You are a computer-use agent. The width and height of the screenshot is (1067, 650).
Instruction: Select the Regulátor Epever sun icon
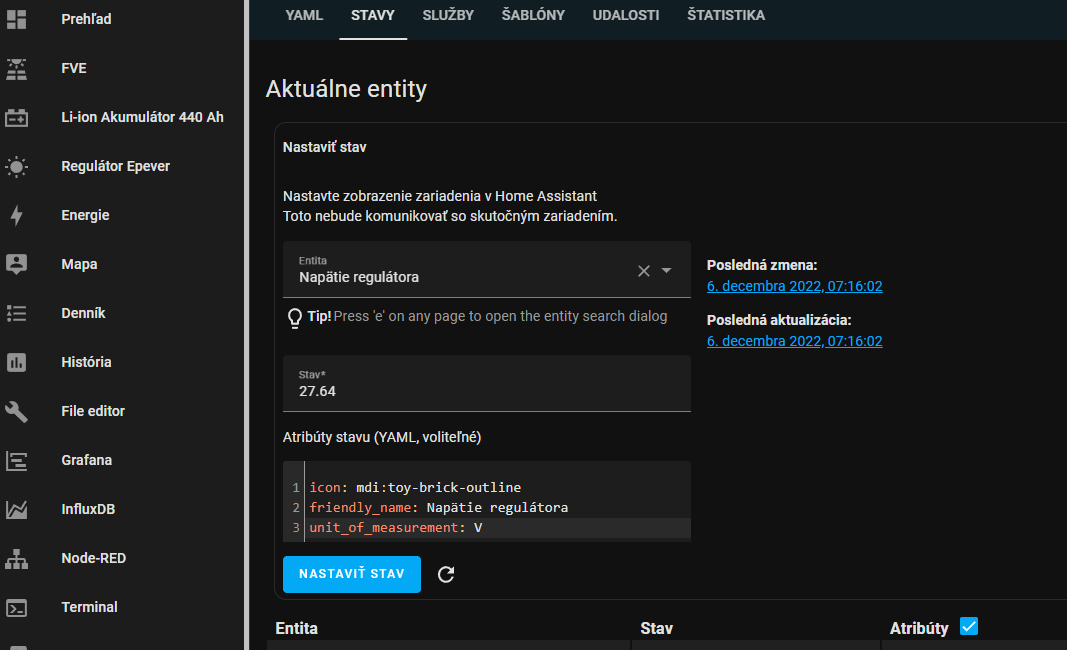[17, 166]
